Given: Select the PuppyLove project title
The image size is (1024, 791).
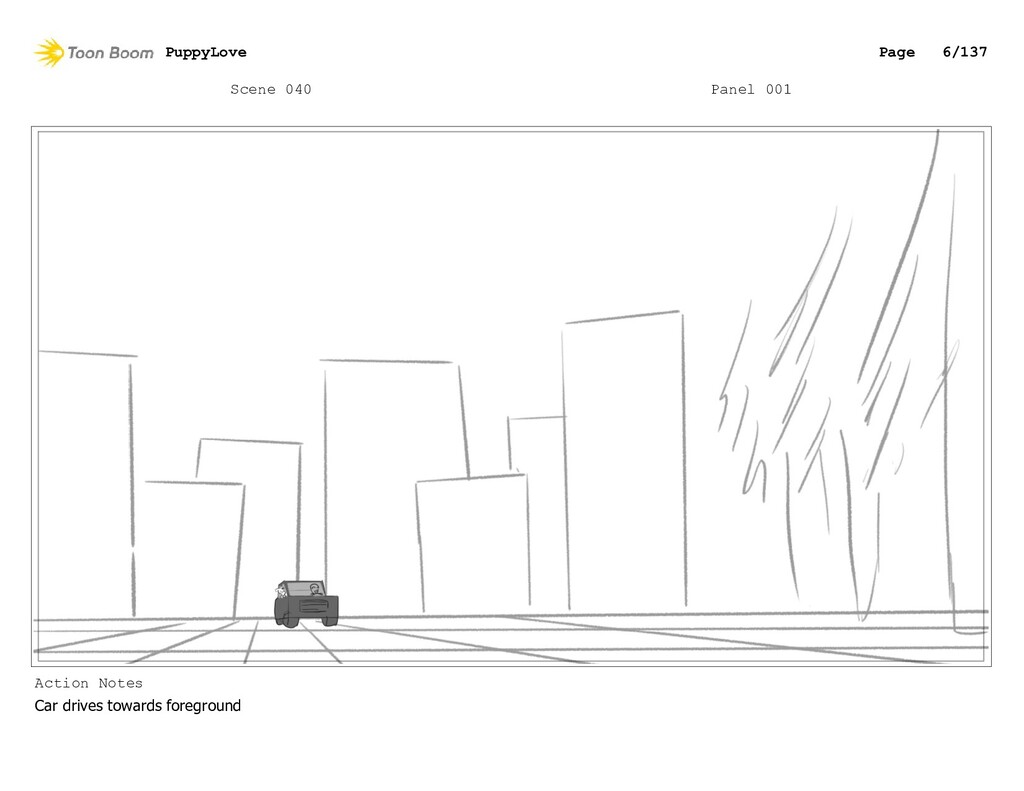Looking at the screenshot, I should [x=206, y=52].
